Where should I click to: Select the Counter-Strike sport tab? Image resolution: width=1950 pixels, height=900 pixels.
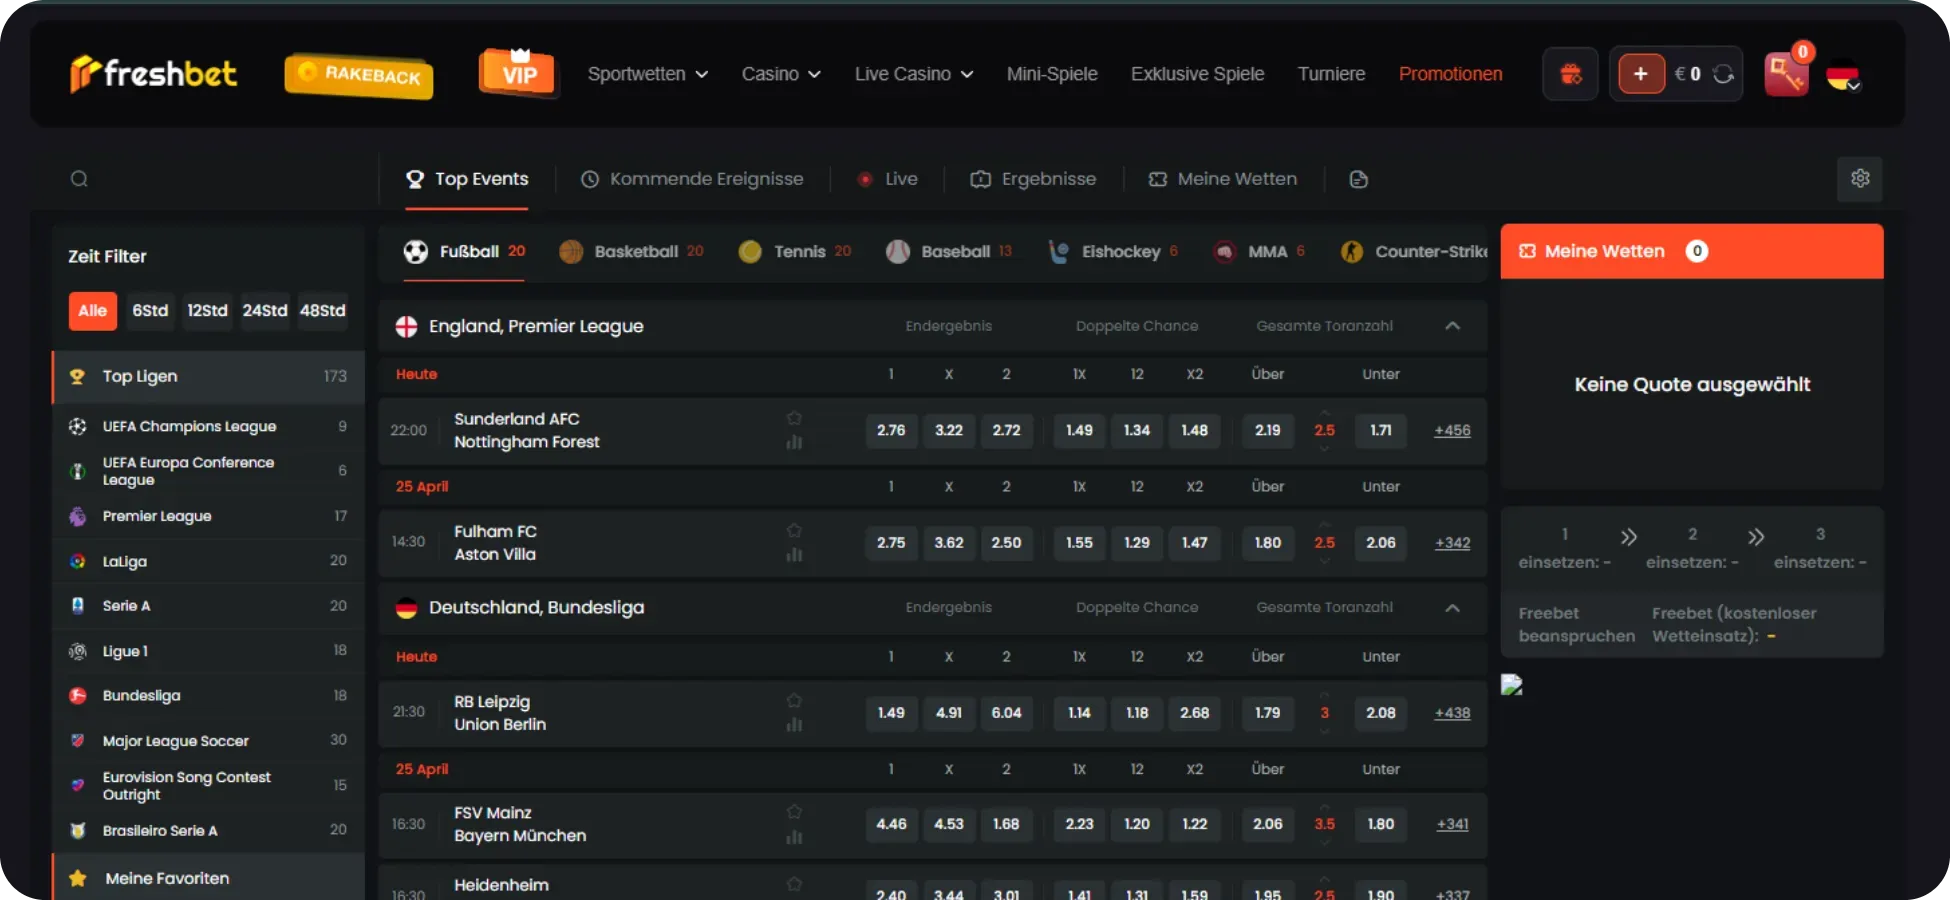[1413, 252]
